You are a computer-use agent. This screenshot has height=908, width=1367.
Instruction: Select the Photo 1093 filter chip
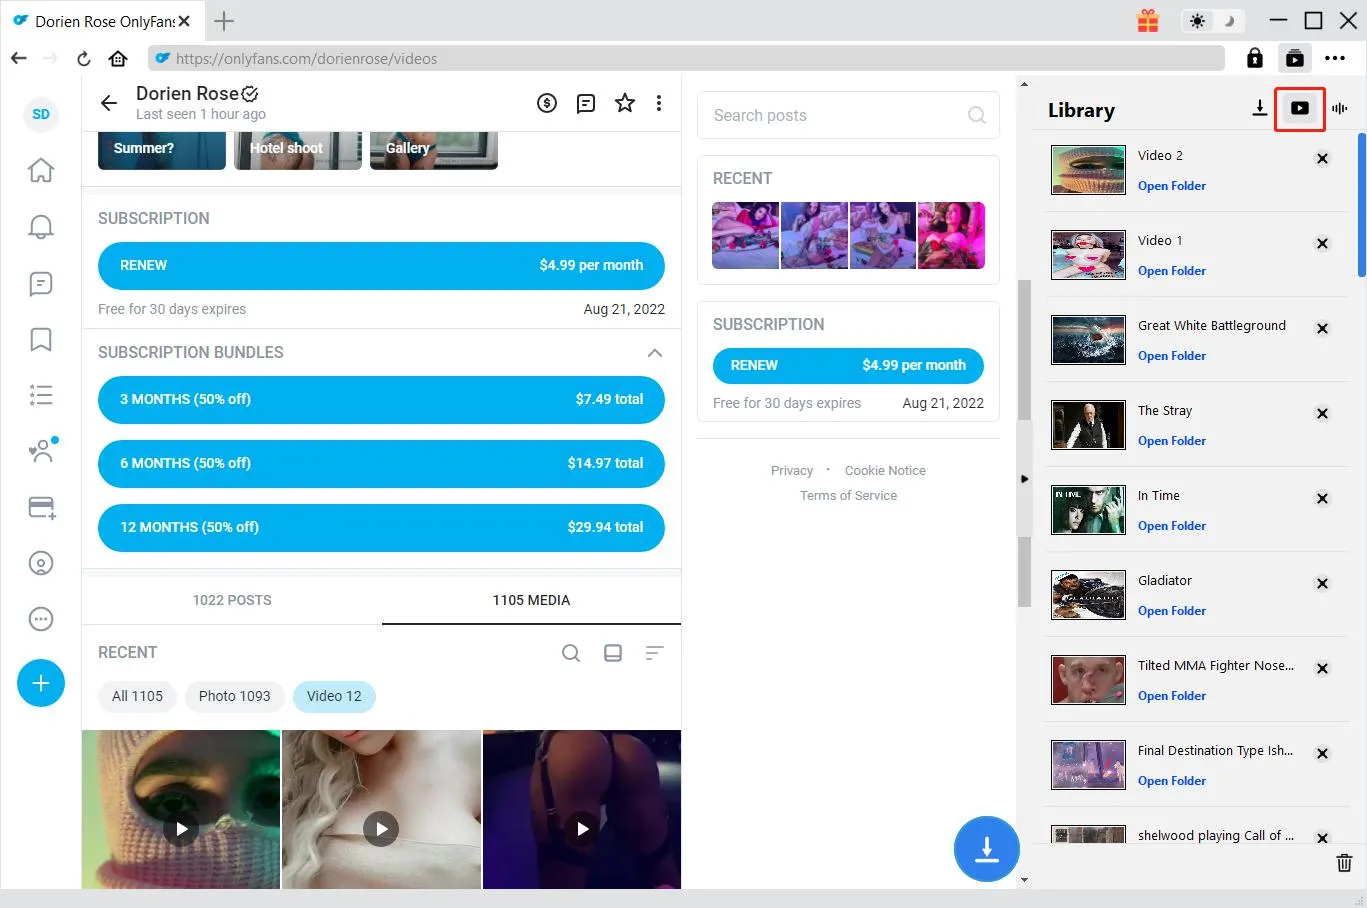tap(234, 696)
